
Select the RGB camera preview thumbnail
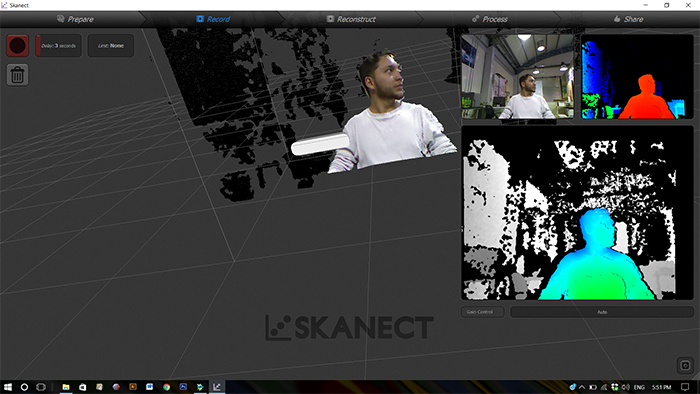[x=518, y=77]
